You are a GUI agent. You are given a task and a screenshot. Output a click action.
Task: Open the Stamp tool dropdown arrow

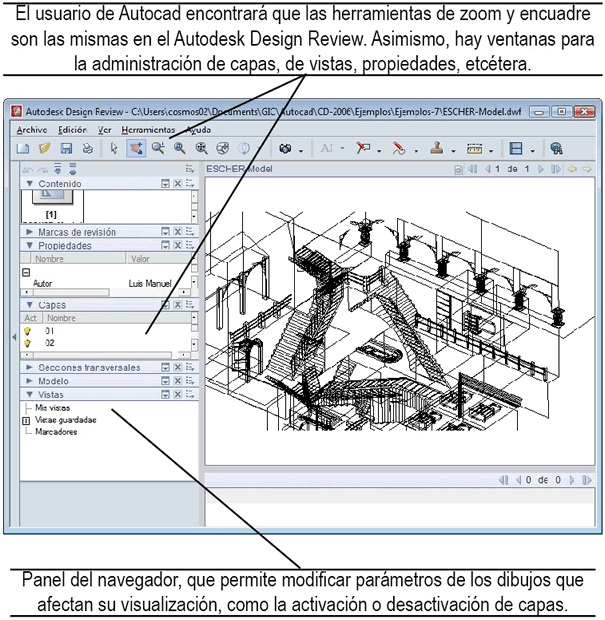[453, 151]
